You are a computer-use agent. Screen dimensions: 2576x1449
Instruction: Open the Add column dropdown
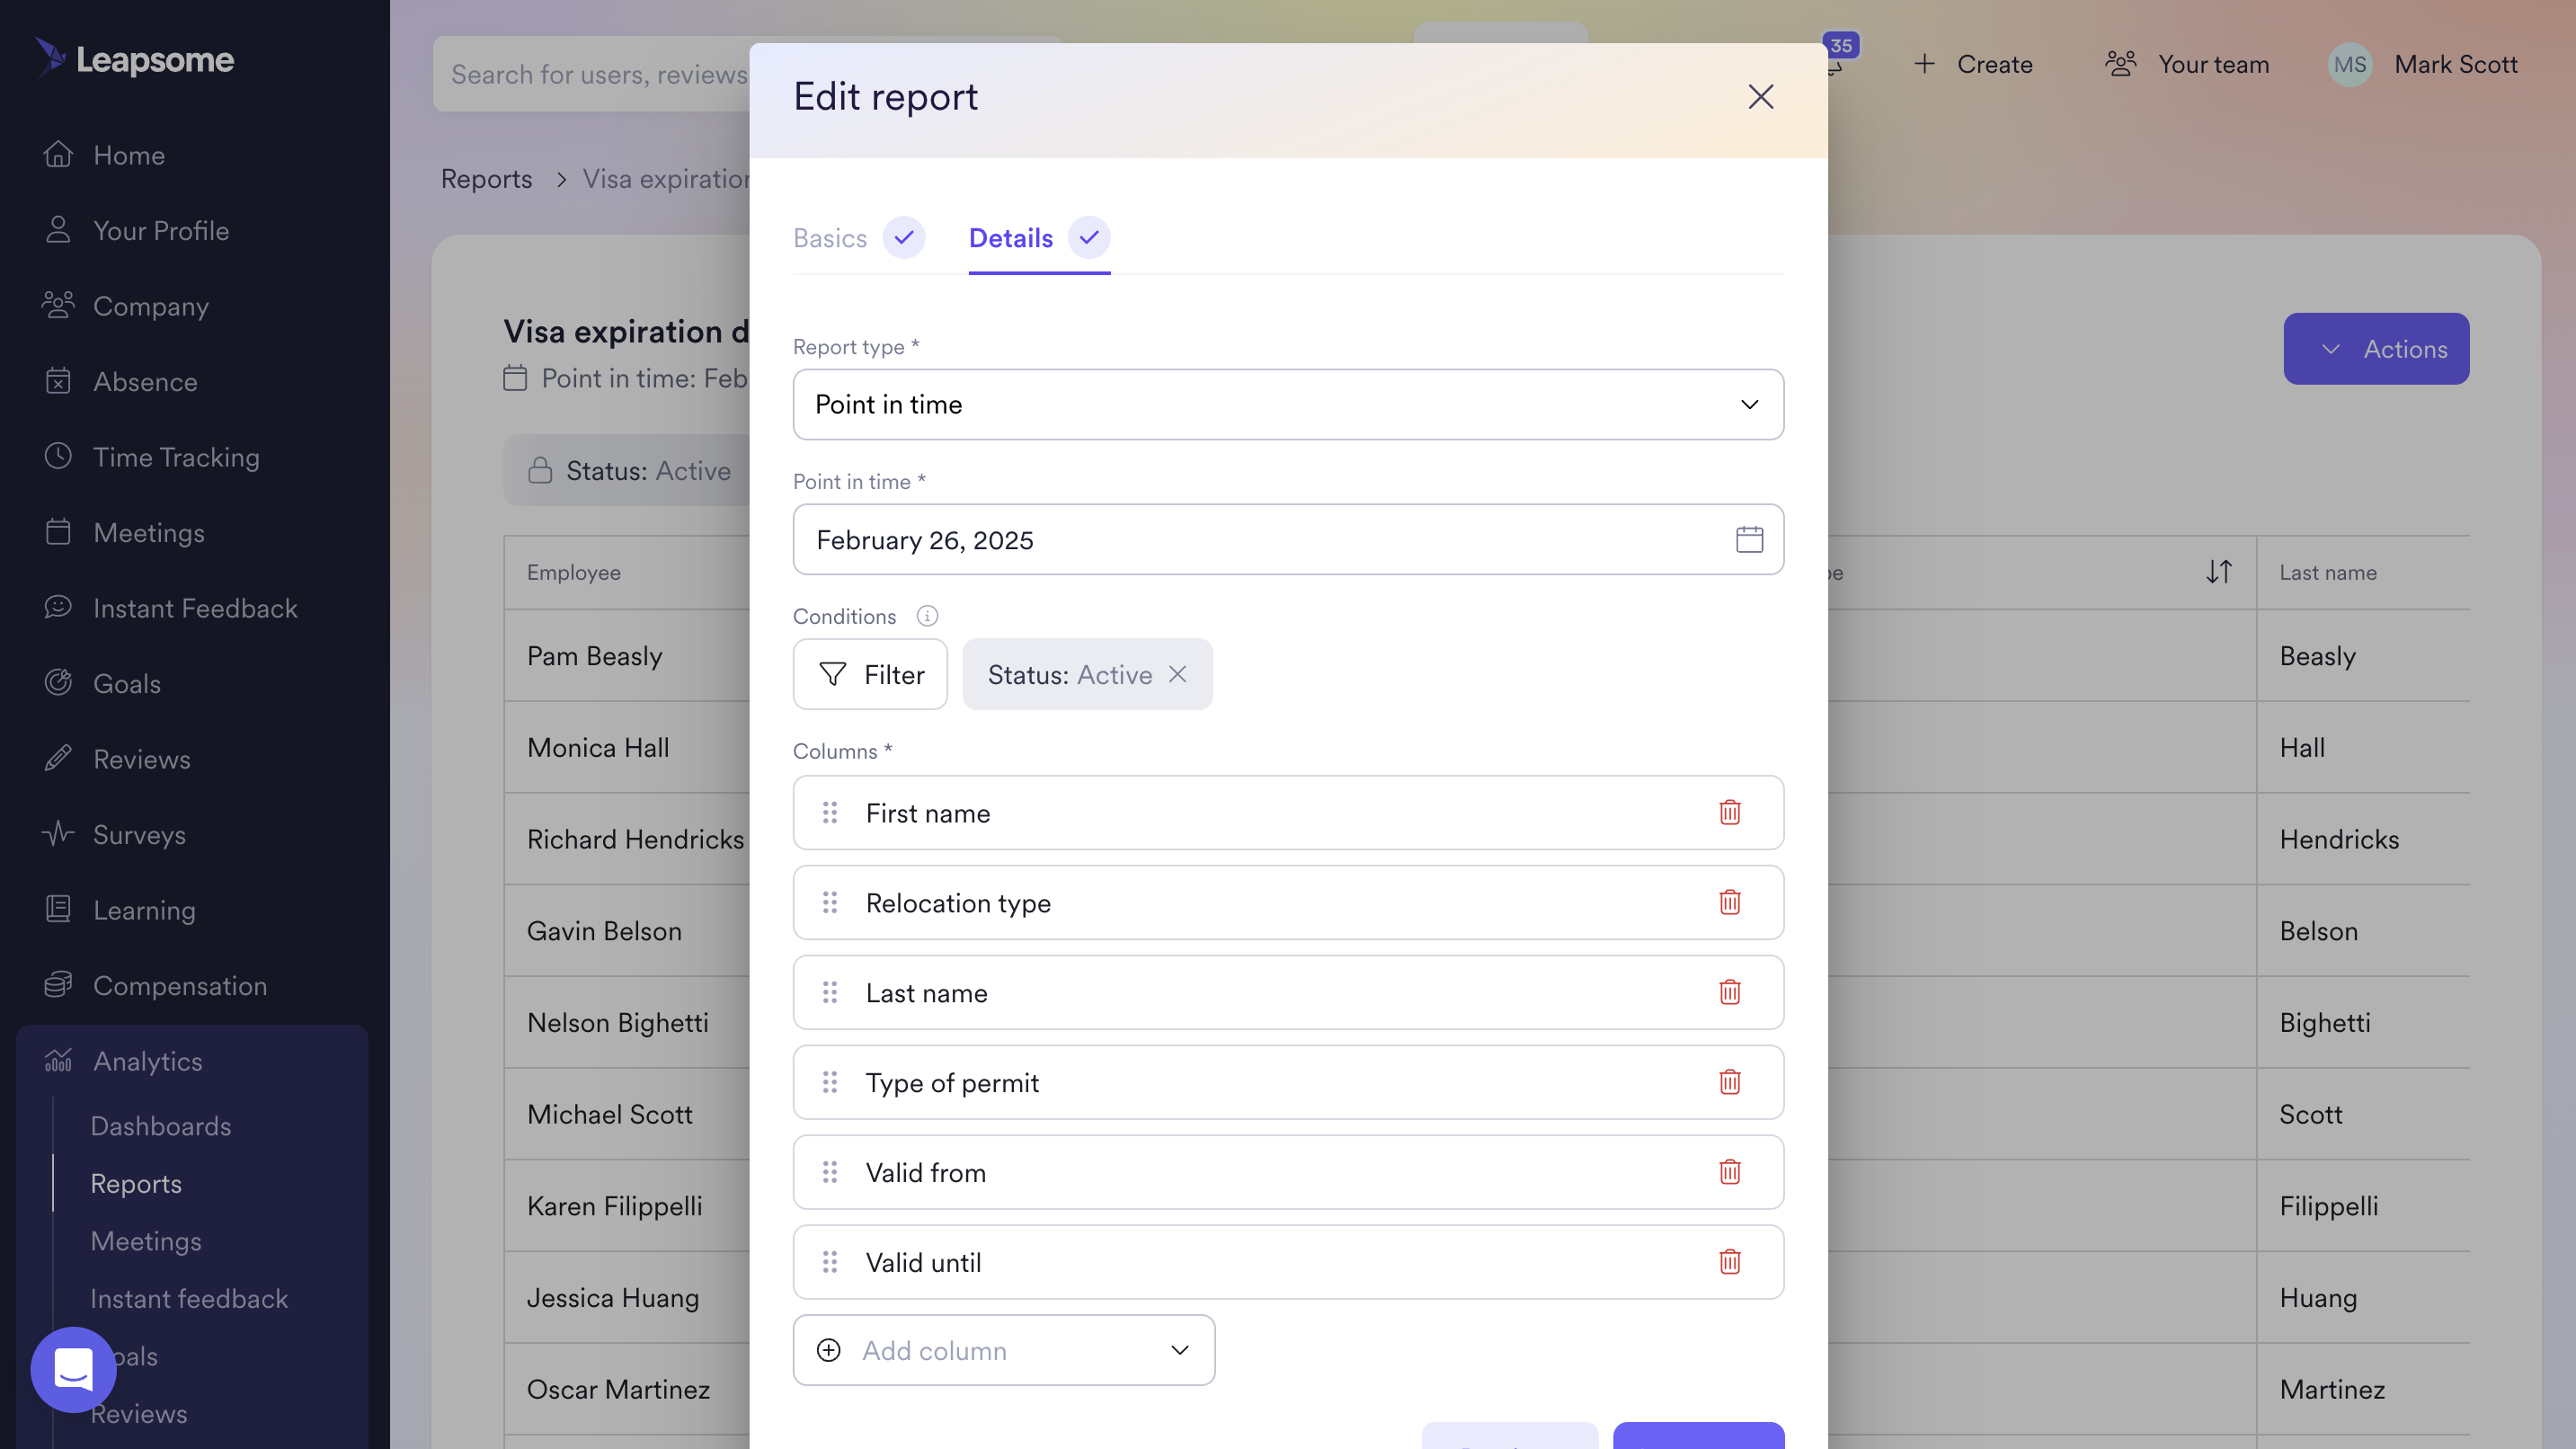point(1003,1350)
